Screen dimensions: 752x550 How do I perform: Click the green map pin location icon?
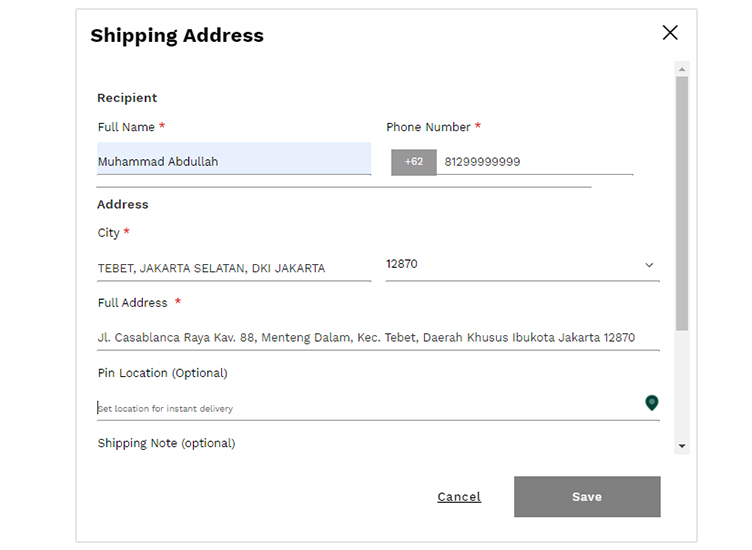pos(651,403)
